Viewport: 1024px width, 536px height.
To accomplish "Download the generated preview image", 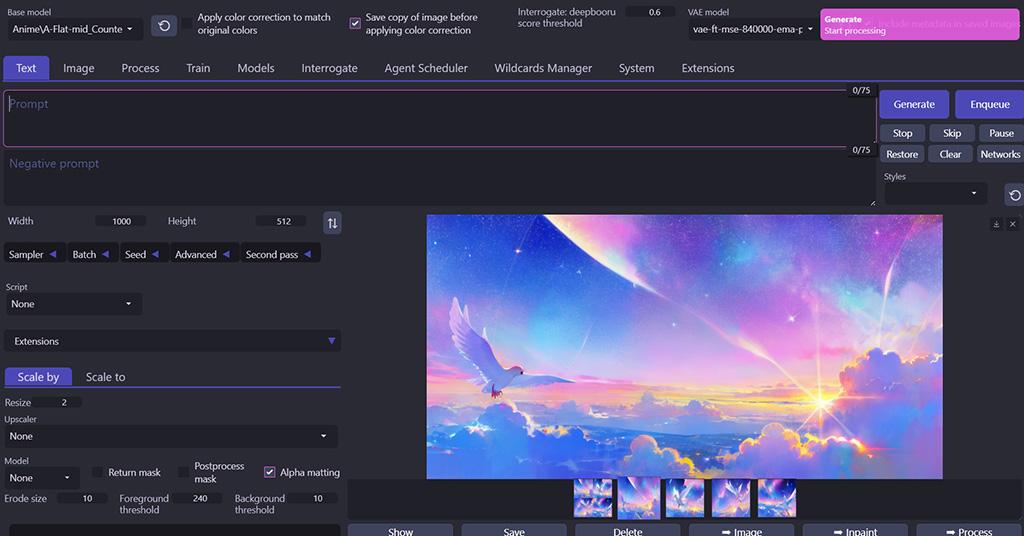I will point(996,224).
